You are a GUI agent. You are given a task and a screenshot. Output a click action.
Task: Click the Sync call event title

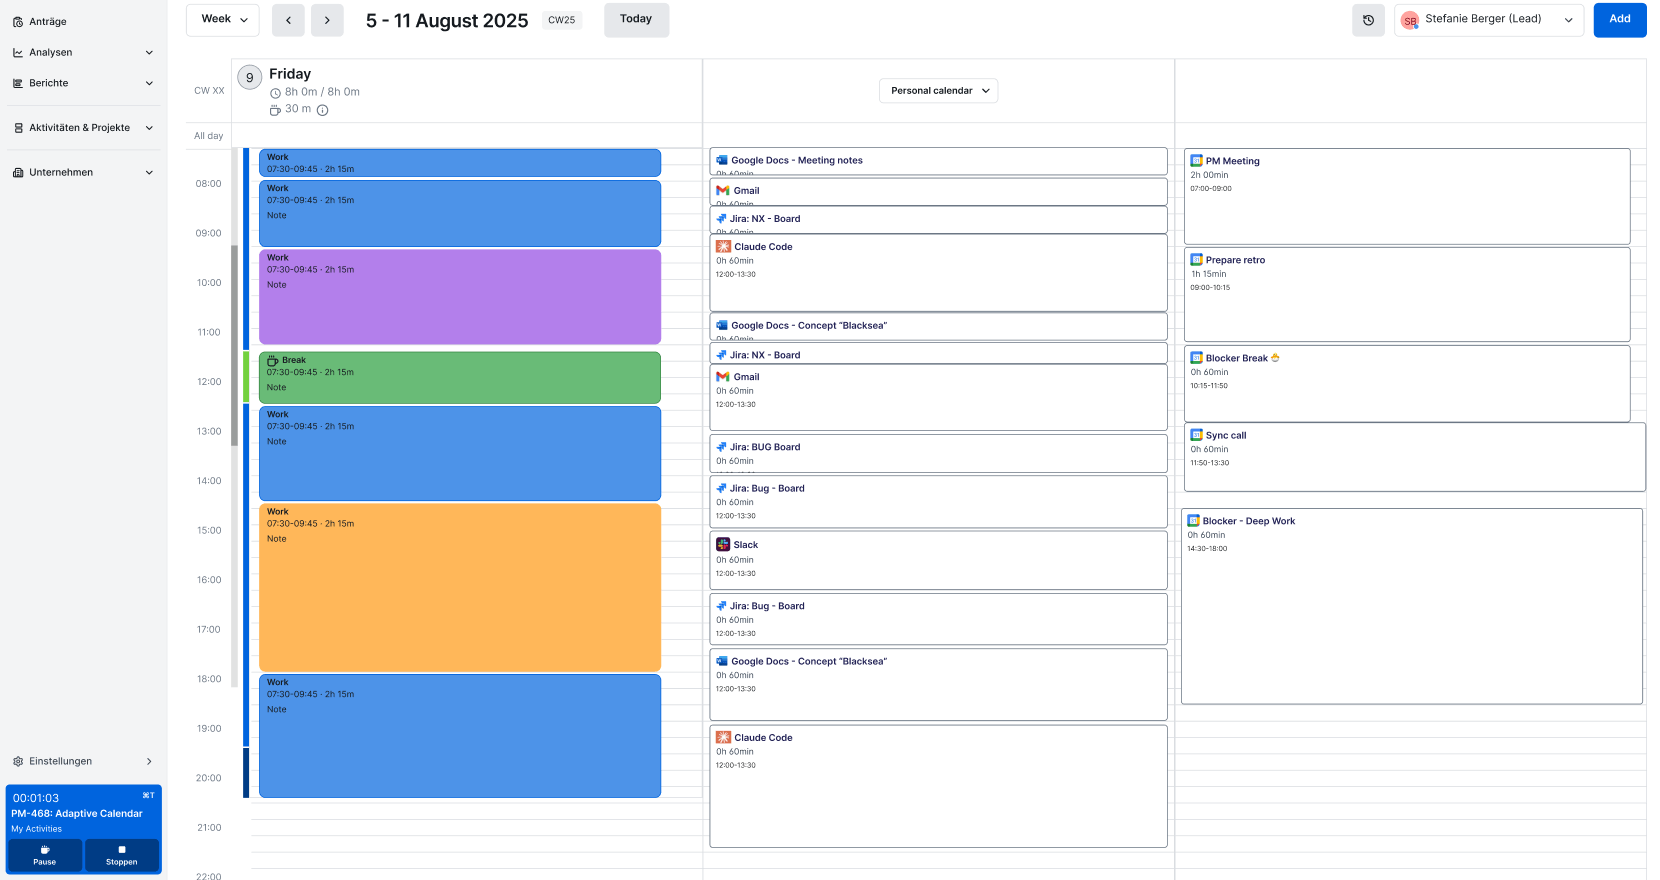[x=1226, y=435]
